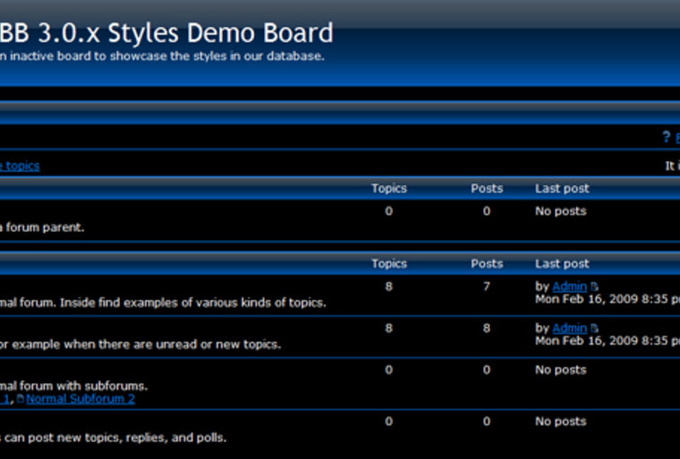The width and height of the screenshot is (680, 459).
Task: Select the '7' posts count cell
Action: coord(487,286)
